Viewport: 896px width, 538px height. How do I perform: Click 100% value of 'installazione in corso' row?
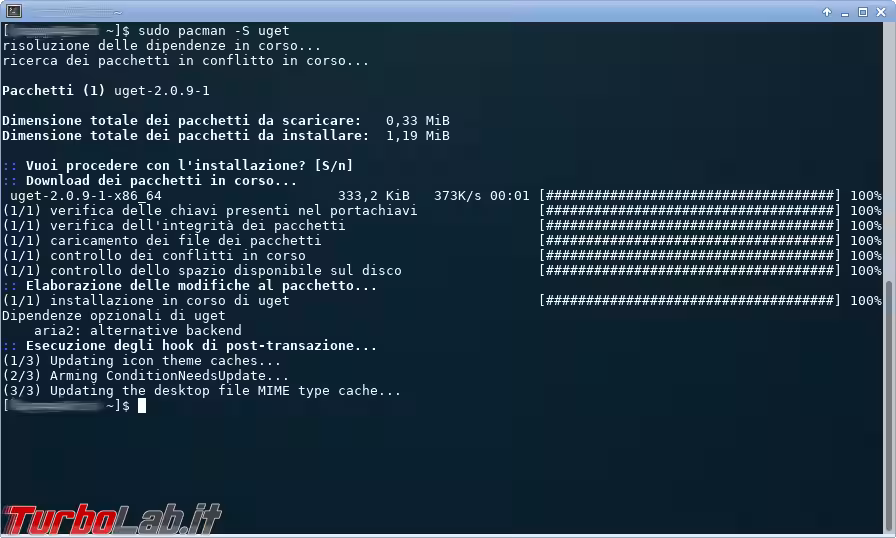866,300
